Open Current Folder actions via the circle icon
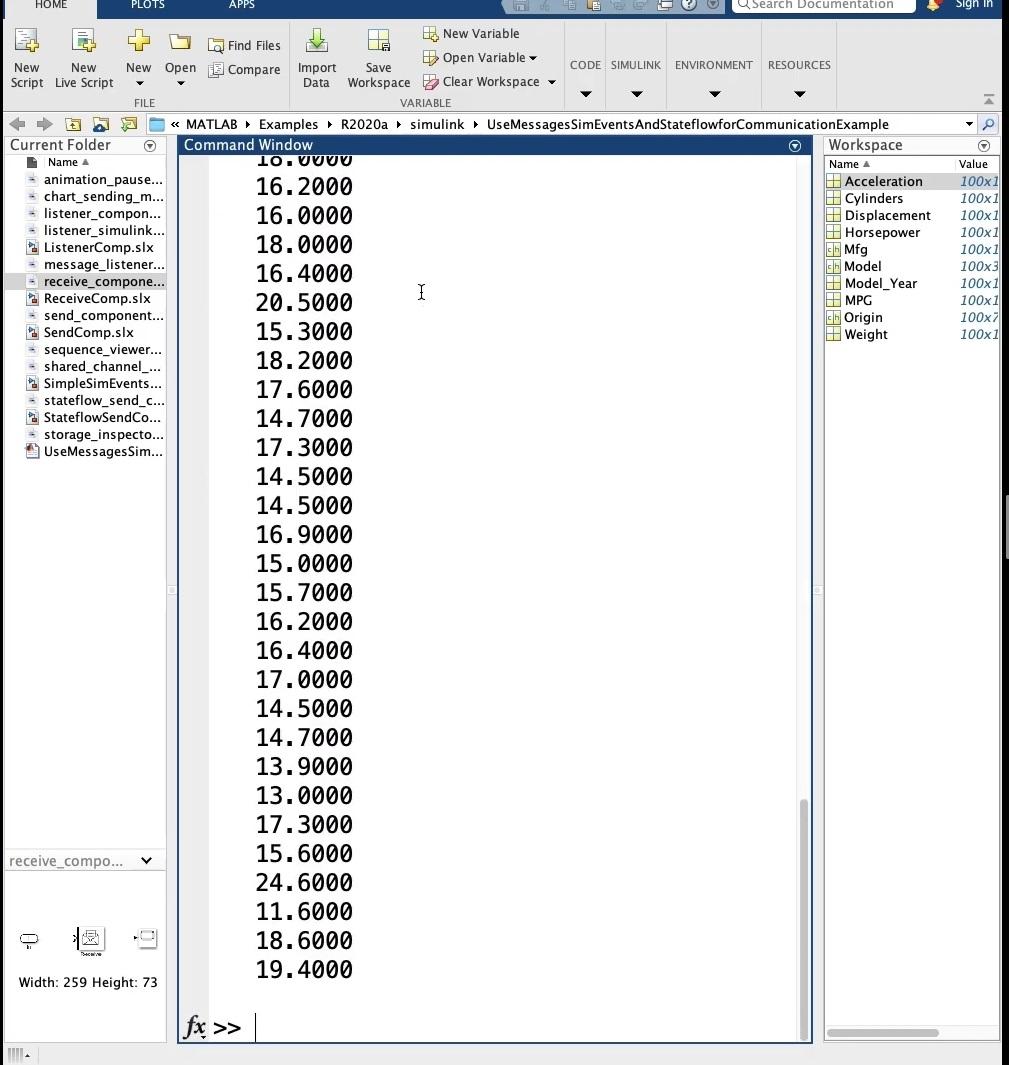 pyautogui.click(x=150, y=145)
